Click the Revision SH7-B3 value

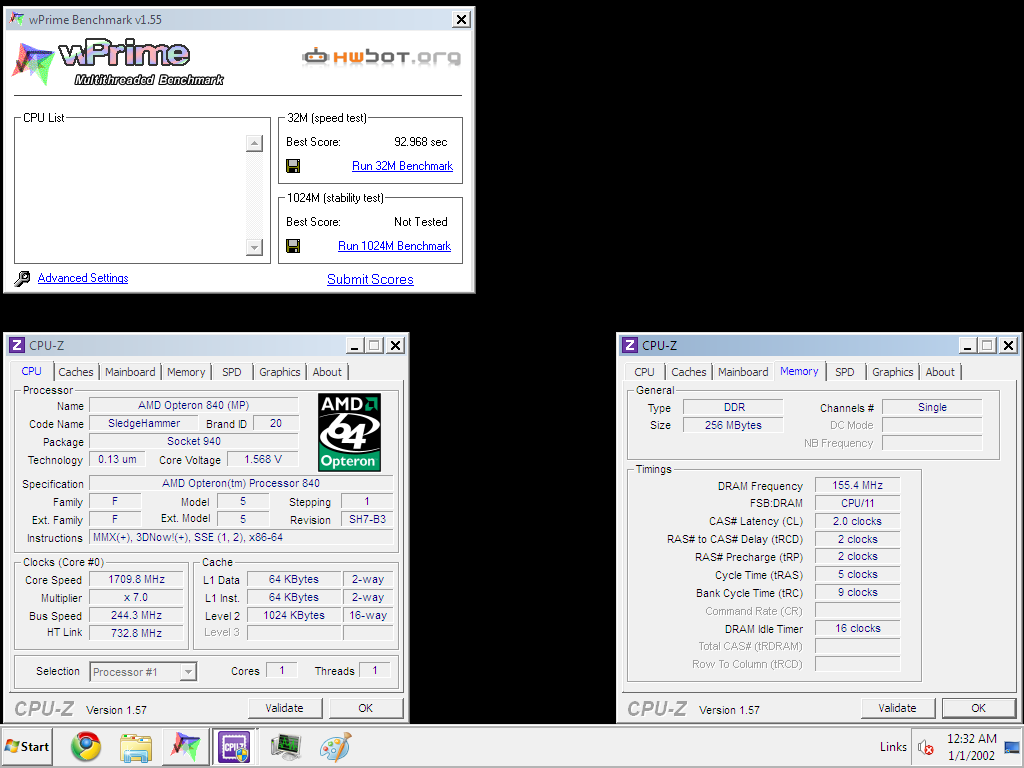[x=367, y=519]
